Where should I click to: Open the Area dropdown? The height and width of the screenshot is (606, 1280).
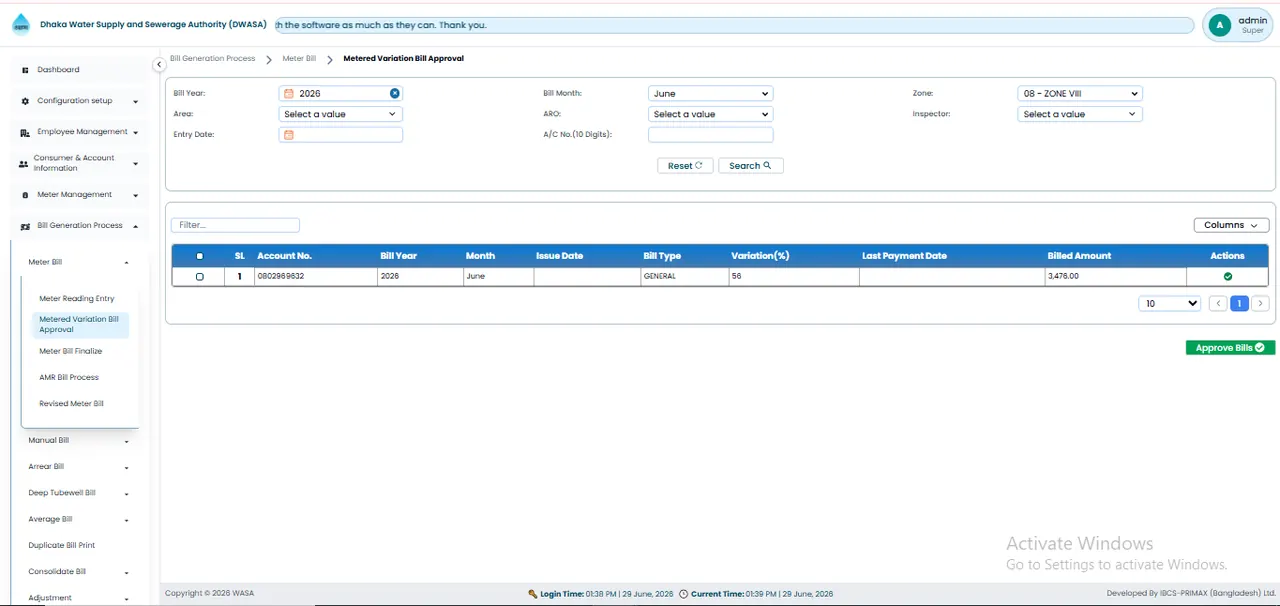click(340, 114)
